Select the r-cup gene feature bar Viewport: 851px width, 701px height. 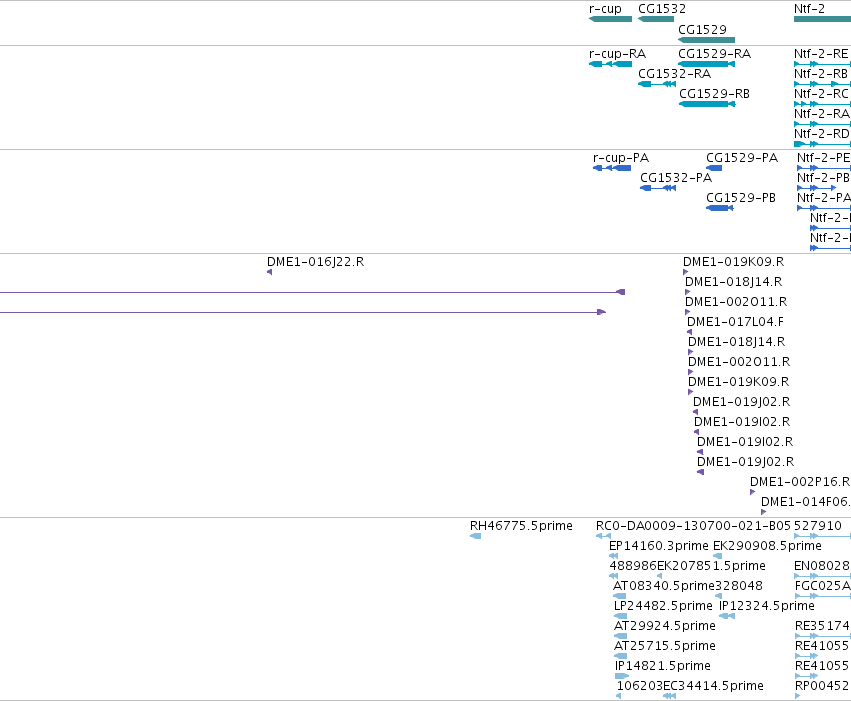coord(611,19)
